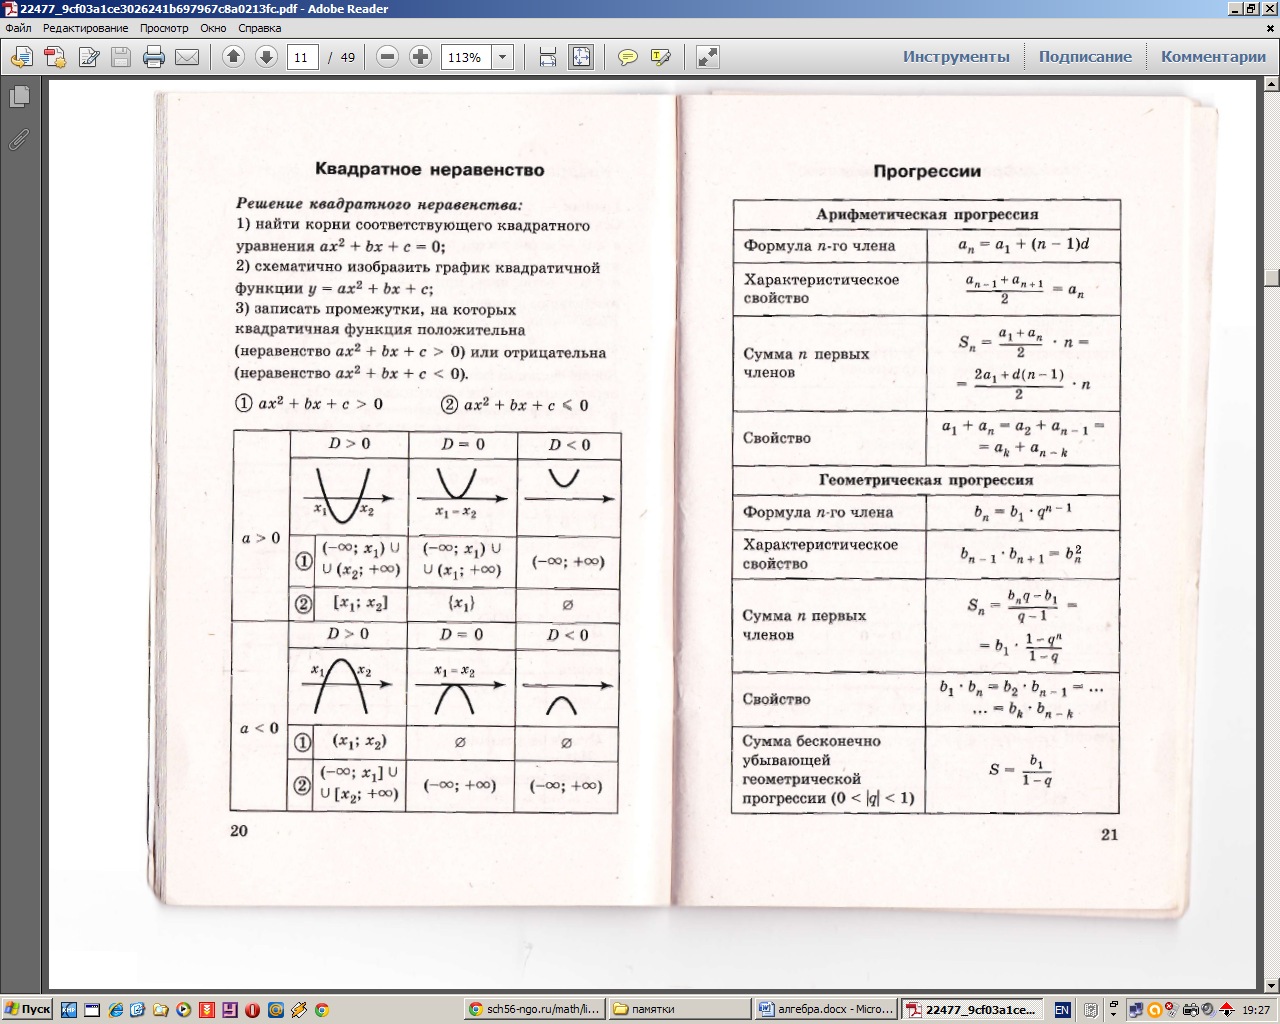This screenshot has width=1280, height=1024.
Task: Open the zoom level dropdown arrow
Action: point(503,57)
